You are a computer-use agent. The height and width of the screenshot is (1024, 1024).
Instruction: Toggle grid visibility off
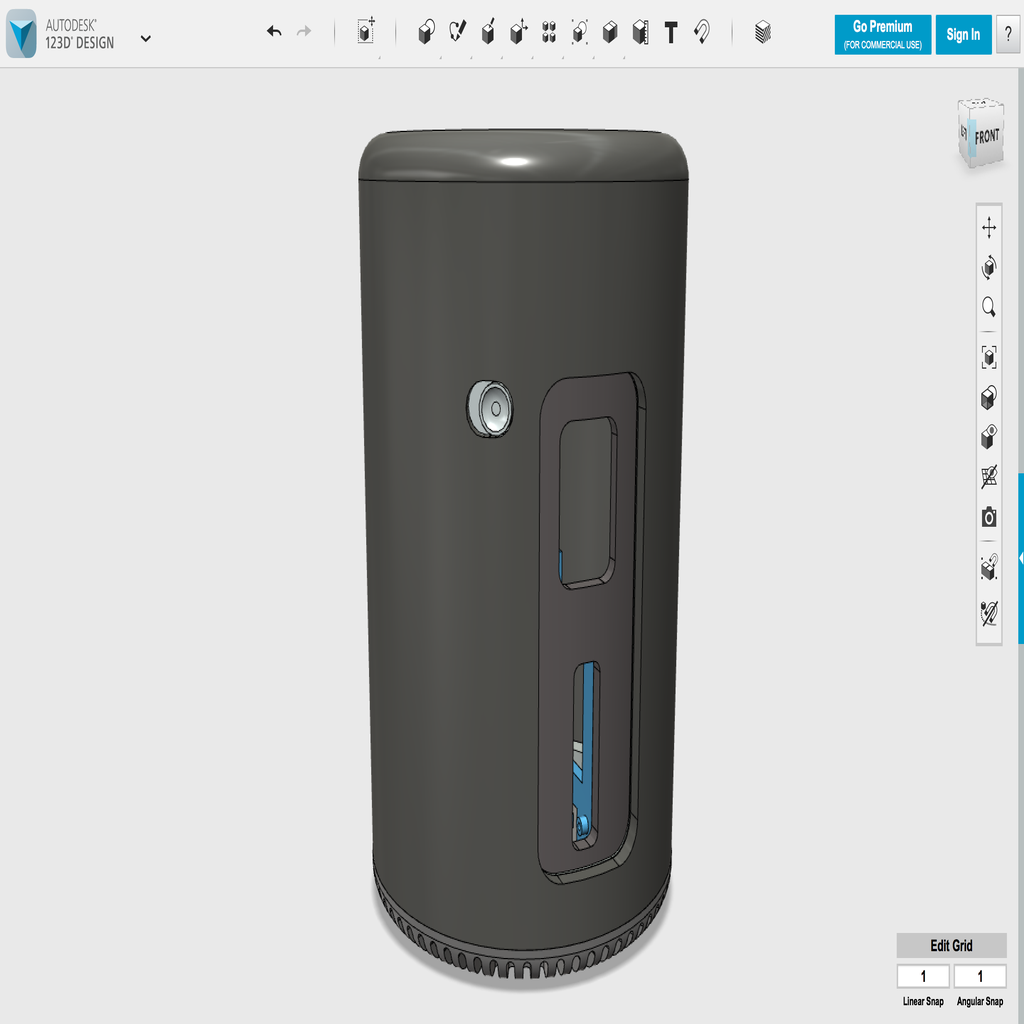pos(989,477)
